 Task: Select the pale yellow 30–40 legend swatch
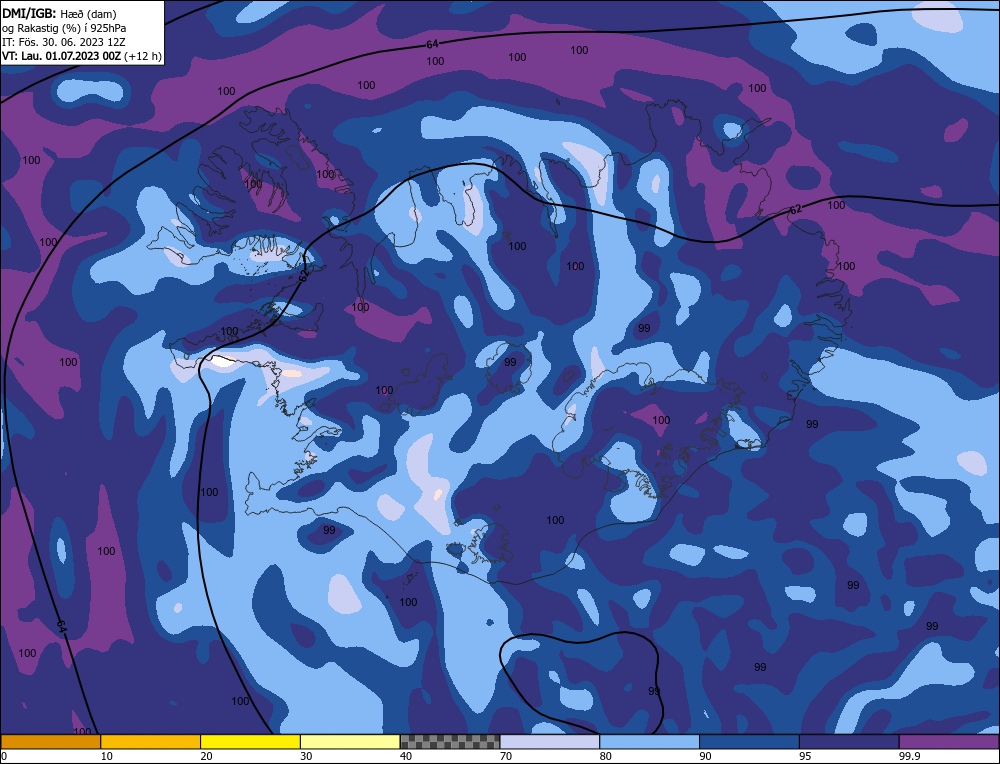(x=350, y=742)
